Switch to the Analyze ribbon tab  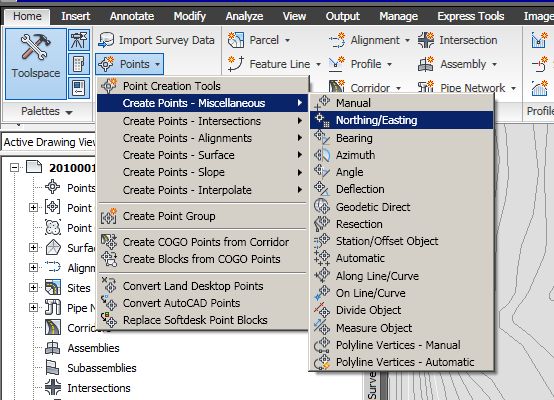[244, 16]
